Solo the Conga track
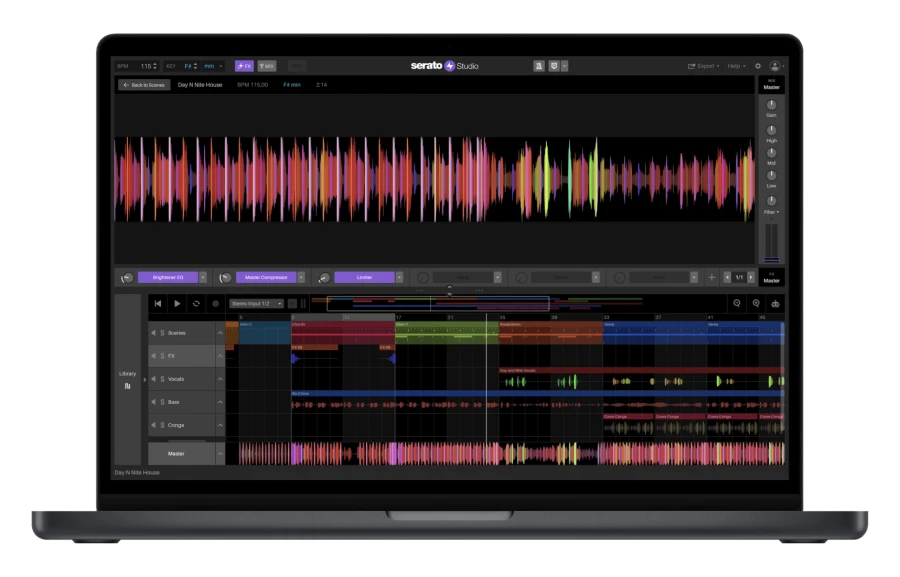Viewport: 900px width, 577px height. [162, 425]
